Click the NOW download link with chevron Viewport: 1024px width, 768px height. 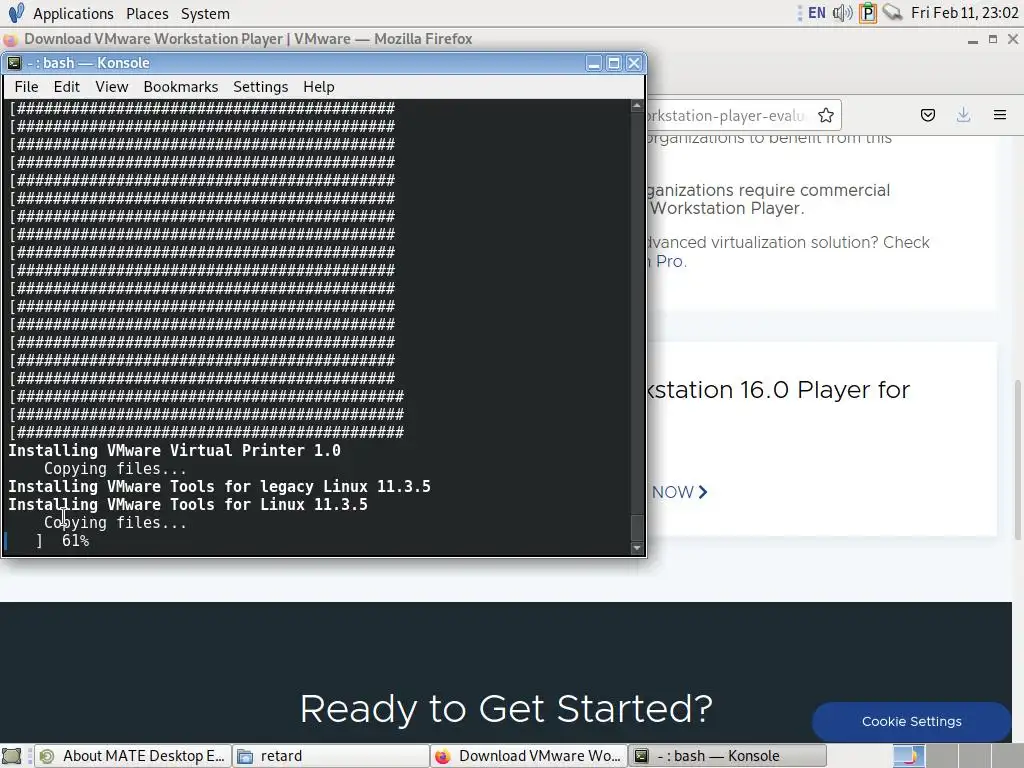pos(680,492)
